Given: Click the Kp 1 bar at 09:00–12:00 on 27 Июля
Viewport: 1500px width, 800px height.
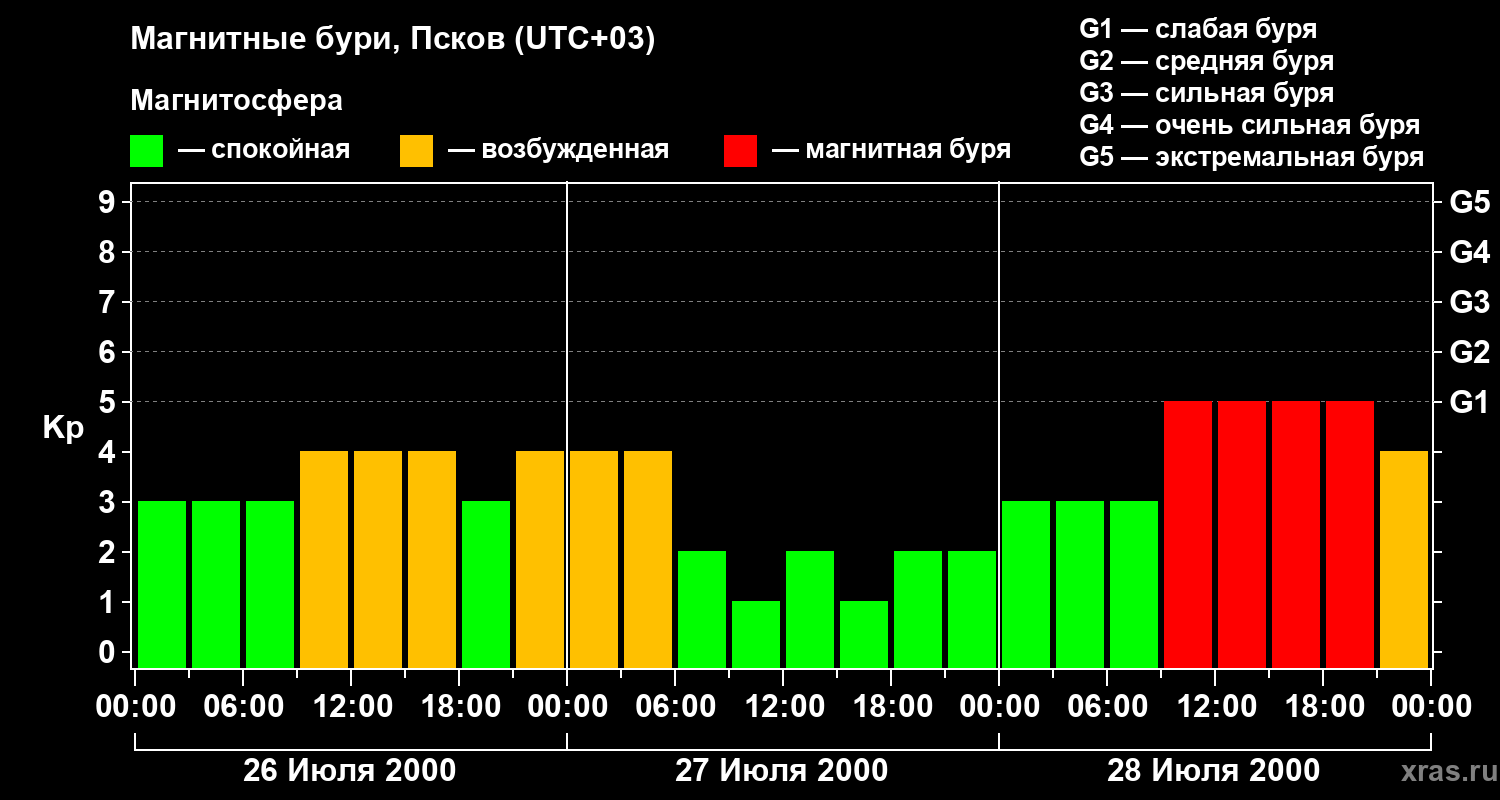Looking at the screenshot, I should point(756,634).
